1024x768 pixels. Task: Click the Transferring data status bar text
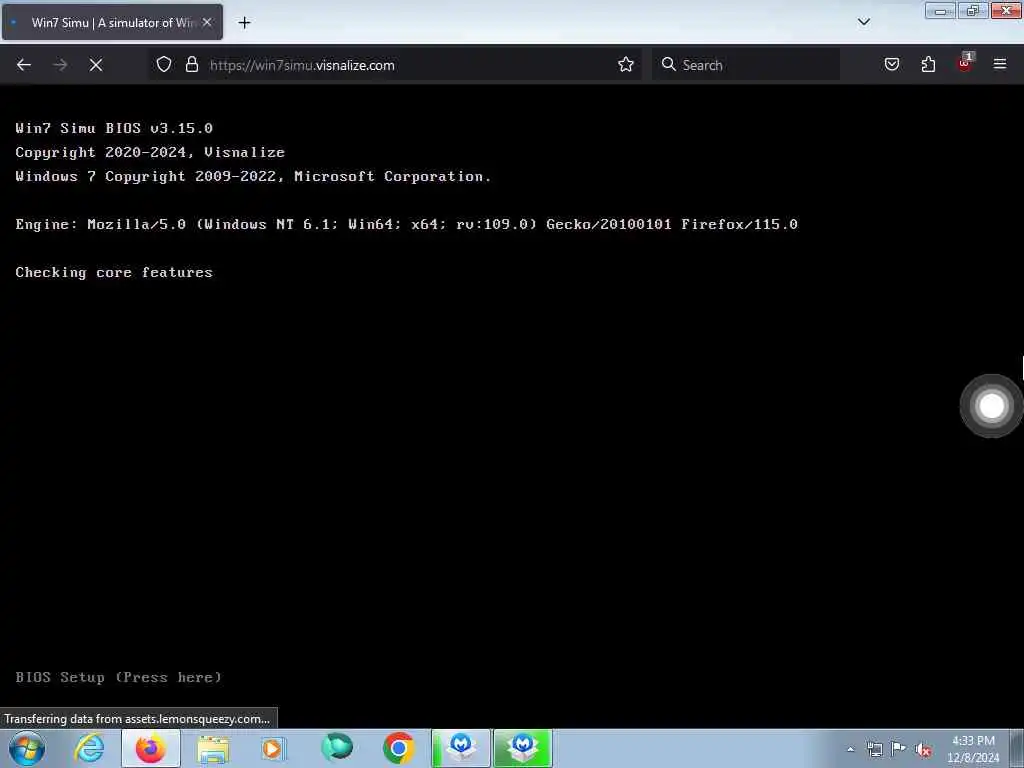point(137,718)
